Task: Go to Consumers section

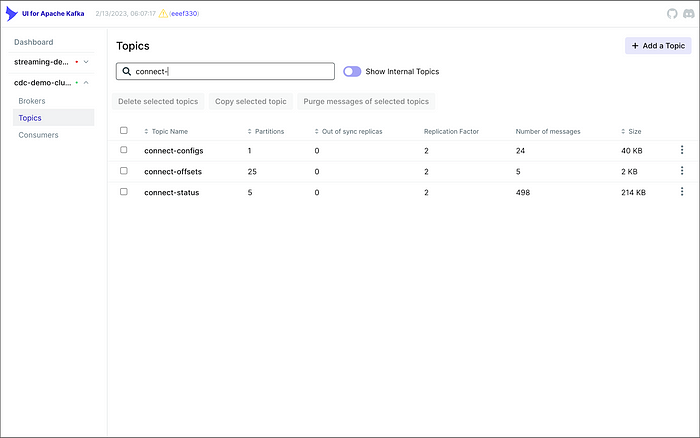Action: click(38, 135)
